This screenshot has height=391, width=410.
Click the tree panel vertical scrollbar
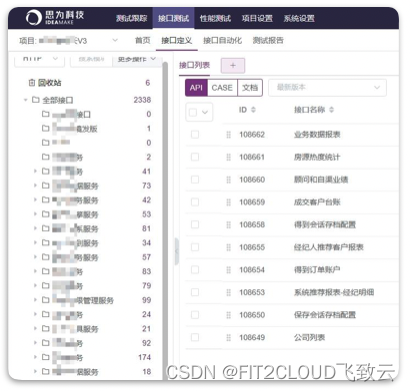tap(165, 220)
